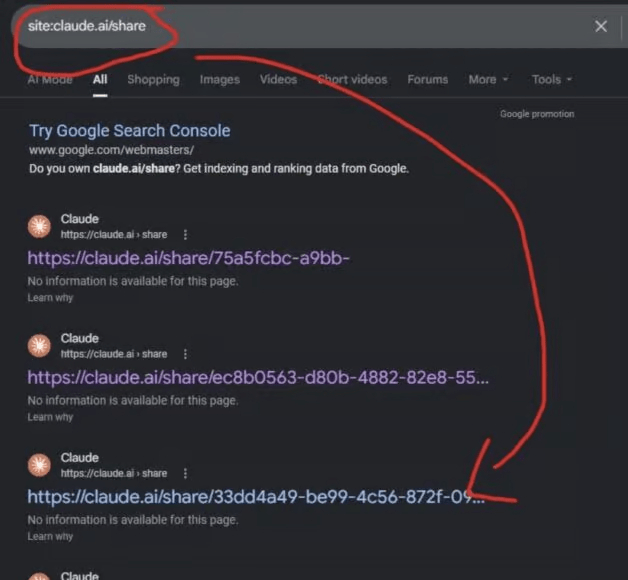Click the Google promotion label
The height and width of the screenshot is (580, 628).
click(x=537, y=114)
